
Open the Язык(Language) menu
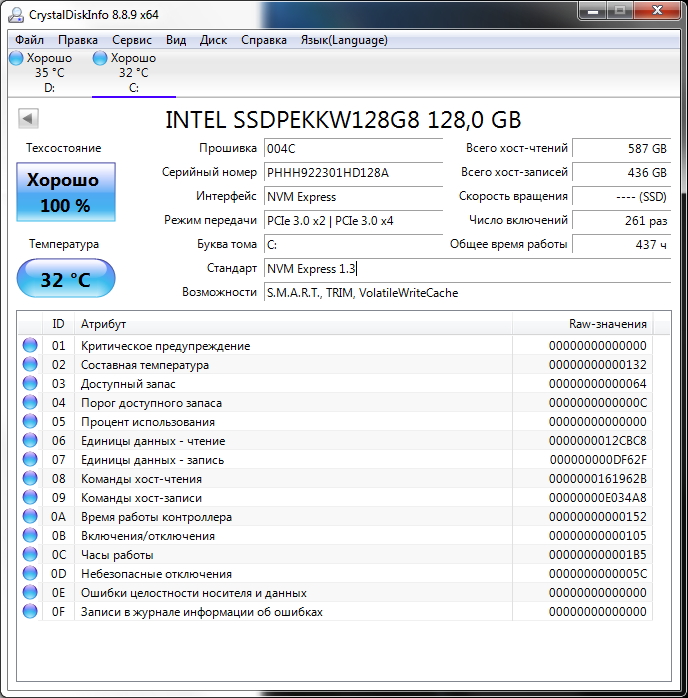click(x=344, y=40)
